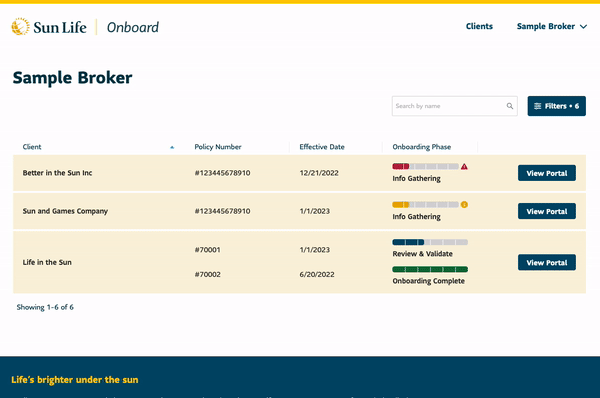Click the search magnifier icon
Screen dimensions: 600x398
pos(510,106)
